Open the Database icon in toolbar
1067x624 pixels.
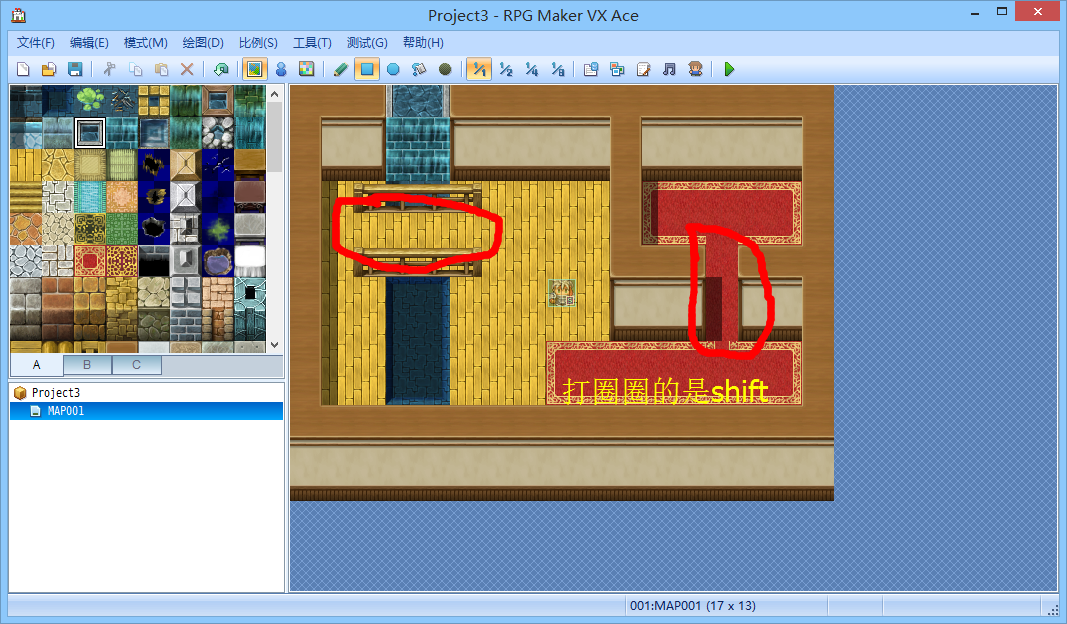coord(591,69)
